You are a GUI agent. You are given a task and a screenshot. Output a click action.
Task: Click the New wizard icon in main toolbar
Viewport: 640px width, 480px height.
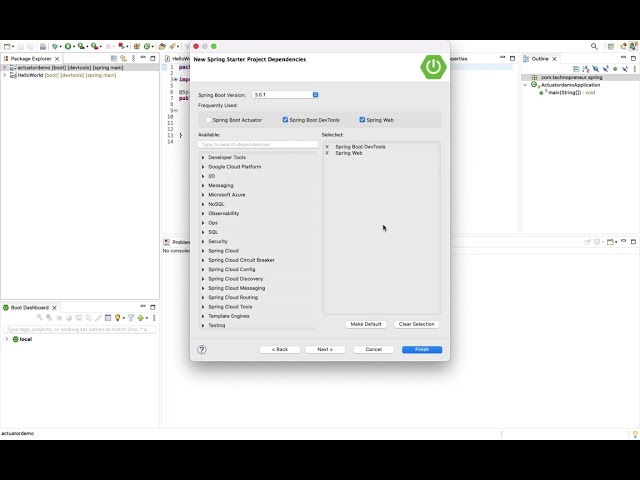pos(7,46)
